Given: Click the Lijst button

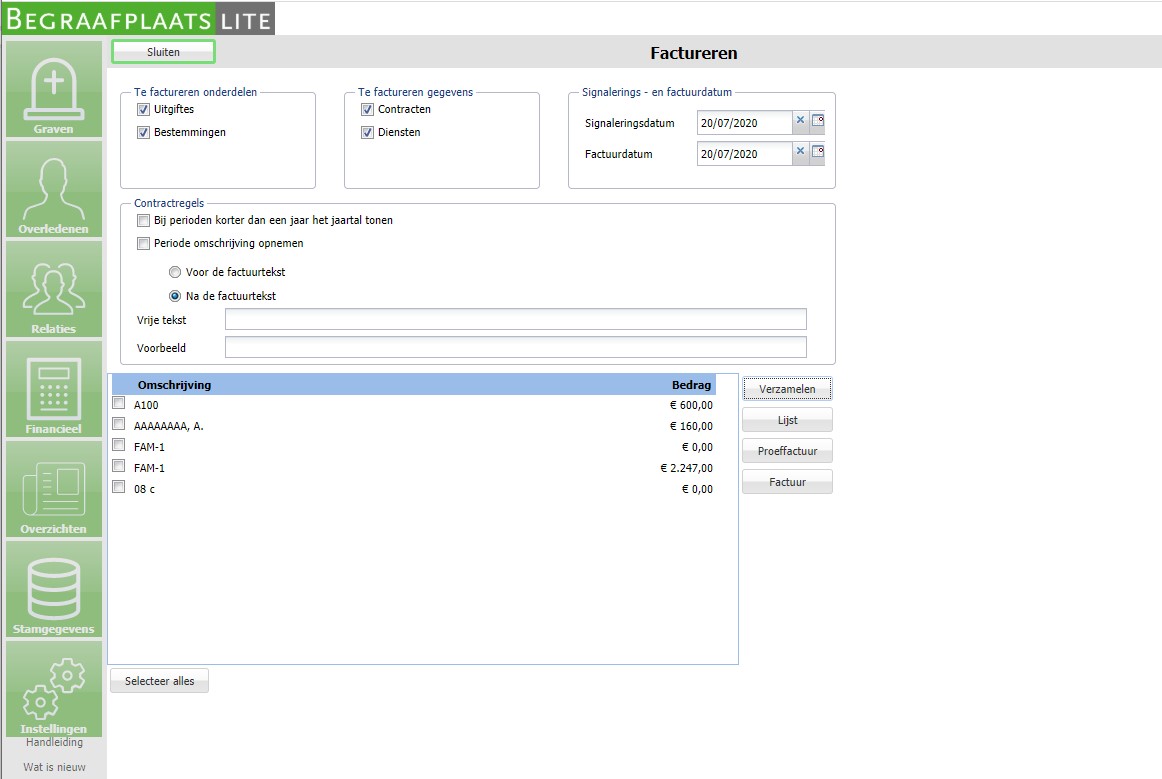Looking at the screenshot, I should pos(787,420).
